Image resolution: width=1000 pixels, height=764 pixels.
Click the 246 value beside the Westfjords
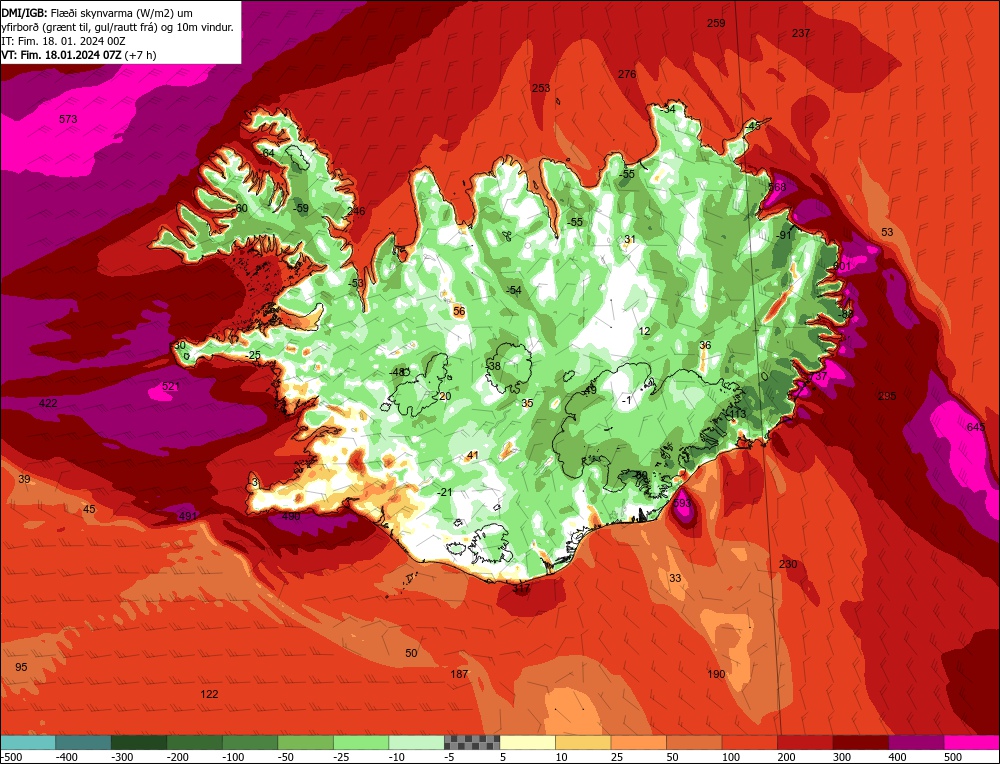356,211
